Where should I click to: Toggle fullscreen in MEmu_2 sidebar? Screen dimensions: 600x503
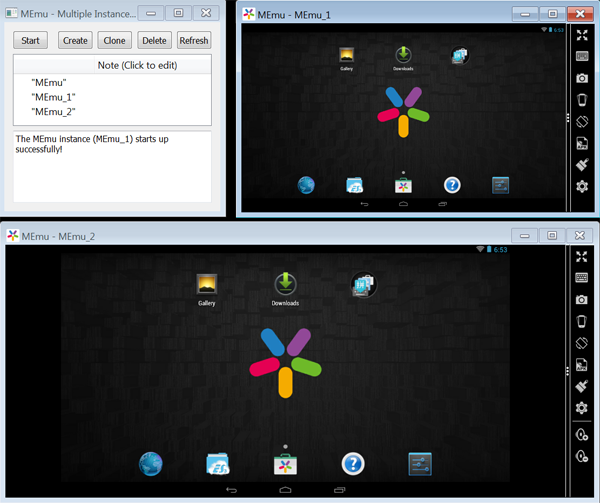(x=582, y=257)
